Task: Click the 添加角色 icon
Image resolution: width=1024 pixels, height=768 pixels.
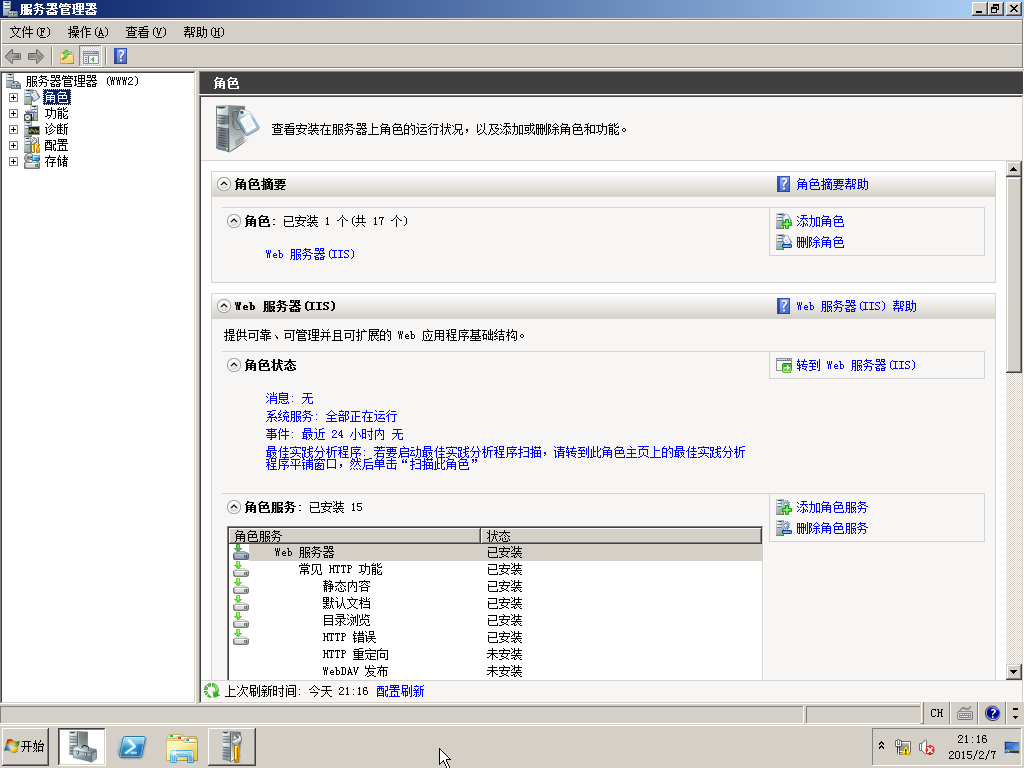Action: (784, 221)
